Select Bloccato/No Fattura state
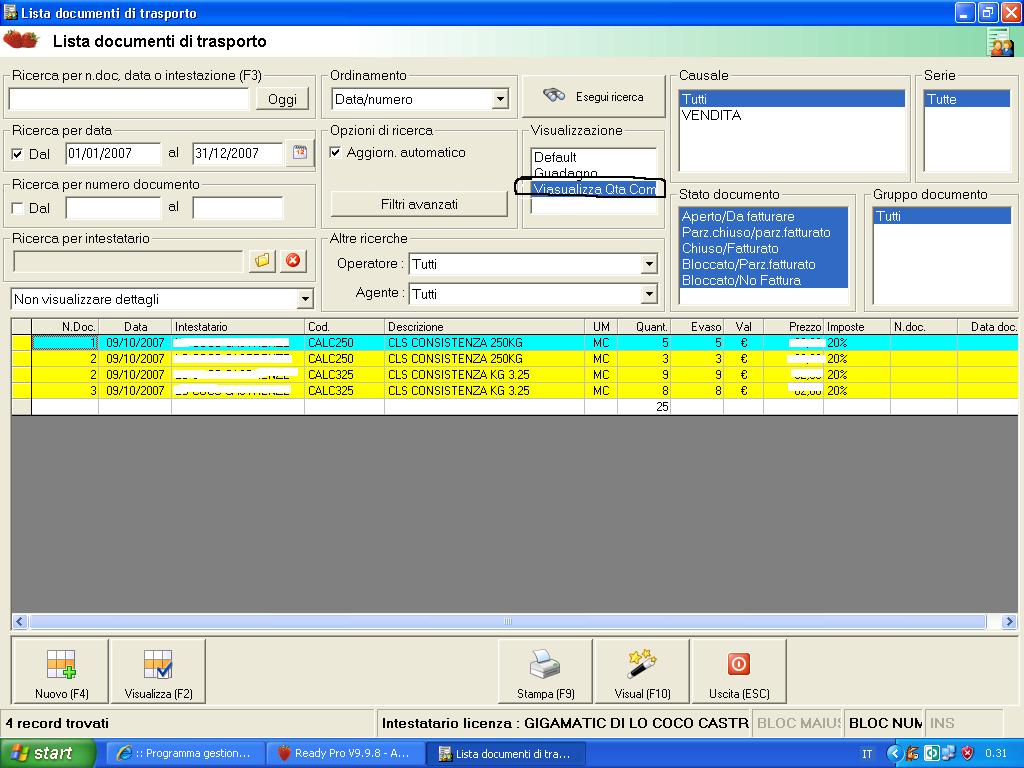This screenshot has width=1024, height=768. (763, 280)
